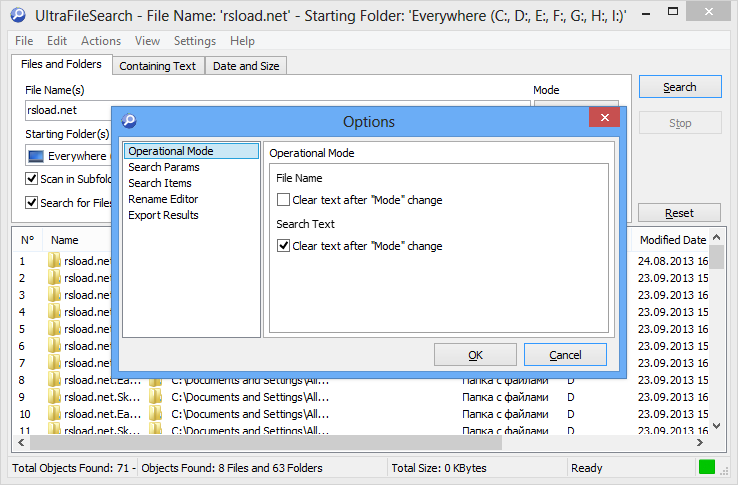
Task: Toggle Search for Files checkbox
Action: (x=32, y=202)
